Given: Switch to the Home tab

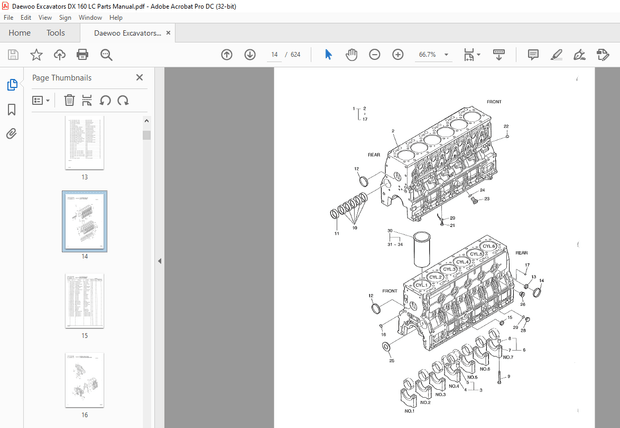Looking at the screenshot, I should tap(19, 33).
